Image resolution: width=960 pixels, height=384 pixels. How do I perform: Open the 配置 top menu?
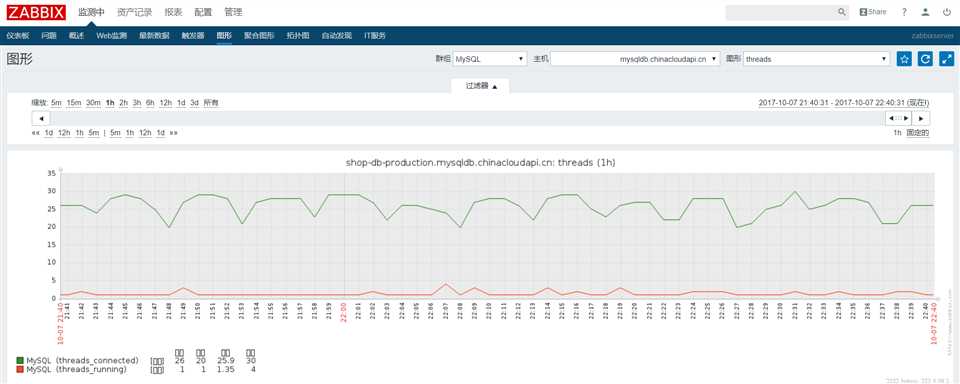[203, 12]
